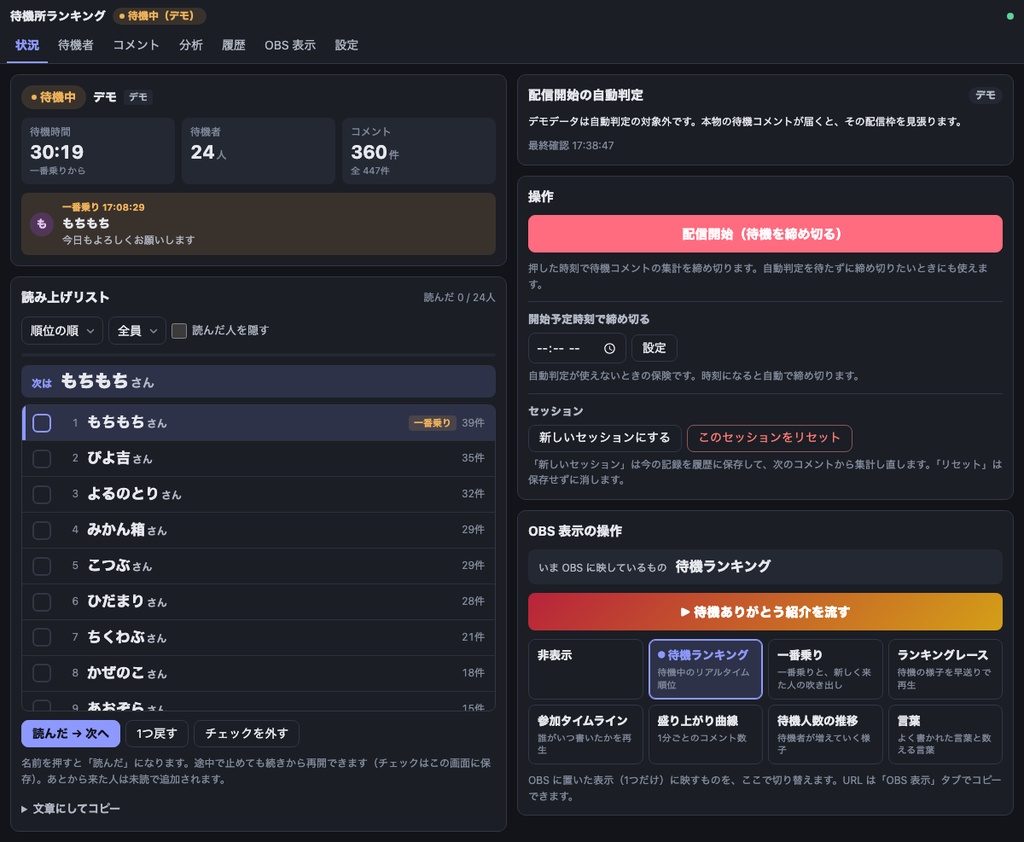Check the box for こつぶ
The image size is (1024, 842).
[x=42, y=566]
